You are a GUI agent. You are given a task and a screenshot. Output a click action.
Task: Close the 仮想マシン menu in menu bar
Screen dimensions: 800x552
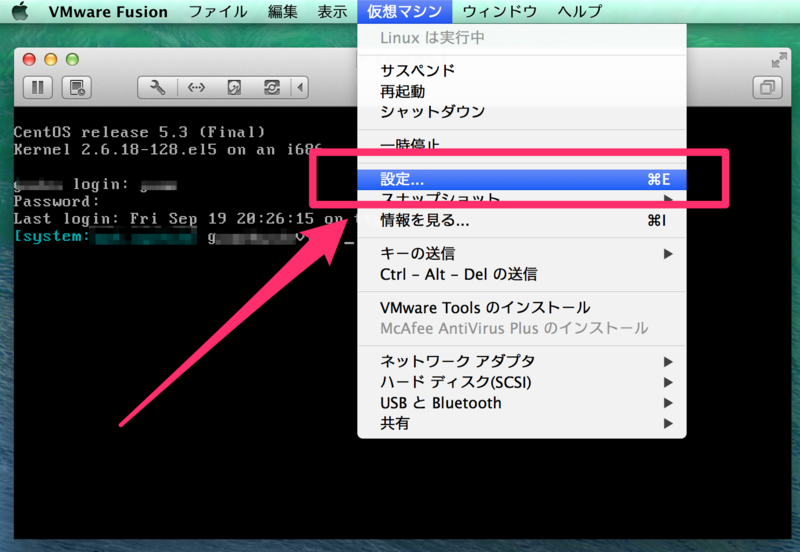click(x=405, y=11)
